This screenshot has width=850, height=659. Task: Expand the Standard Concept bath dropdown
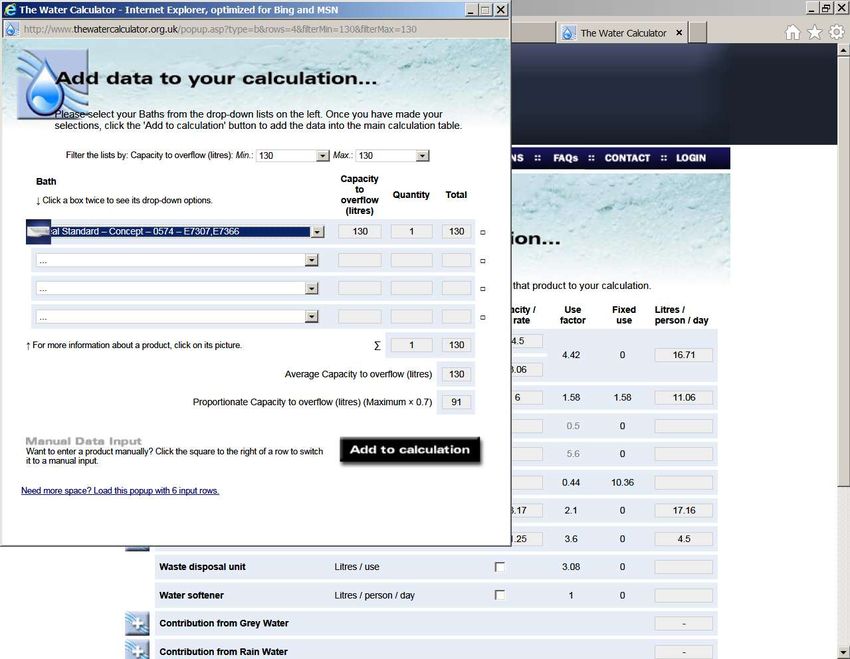click(x=318, y=232)
